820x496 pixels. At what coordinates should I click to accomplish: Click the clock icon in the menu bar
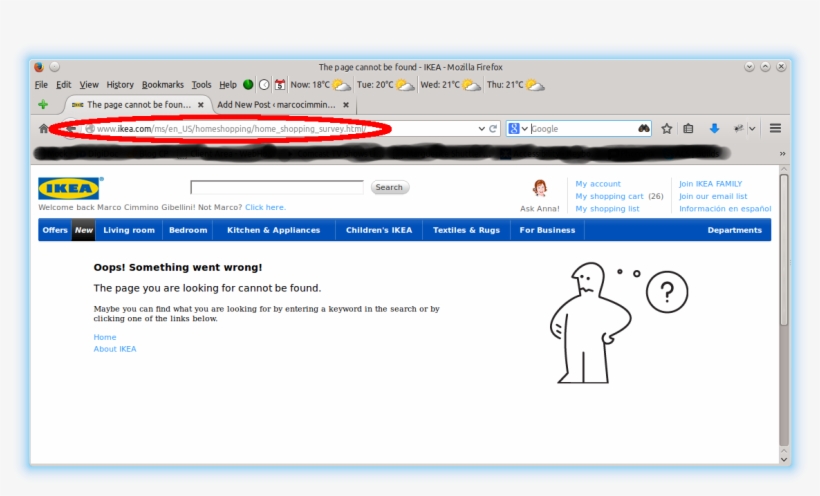click(x=264, y=84)
